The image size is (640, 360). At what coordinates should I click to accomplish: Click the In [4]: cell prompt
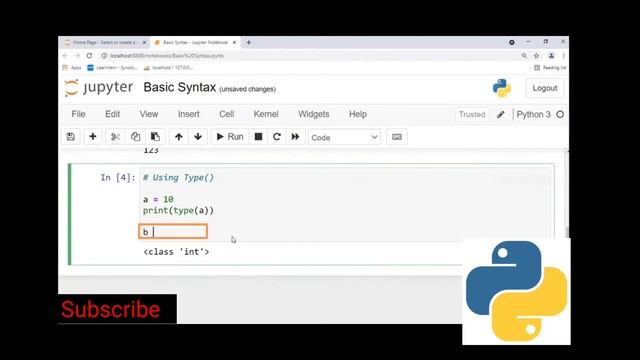118,178
